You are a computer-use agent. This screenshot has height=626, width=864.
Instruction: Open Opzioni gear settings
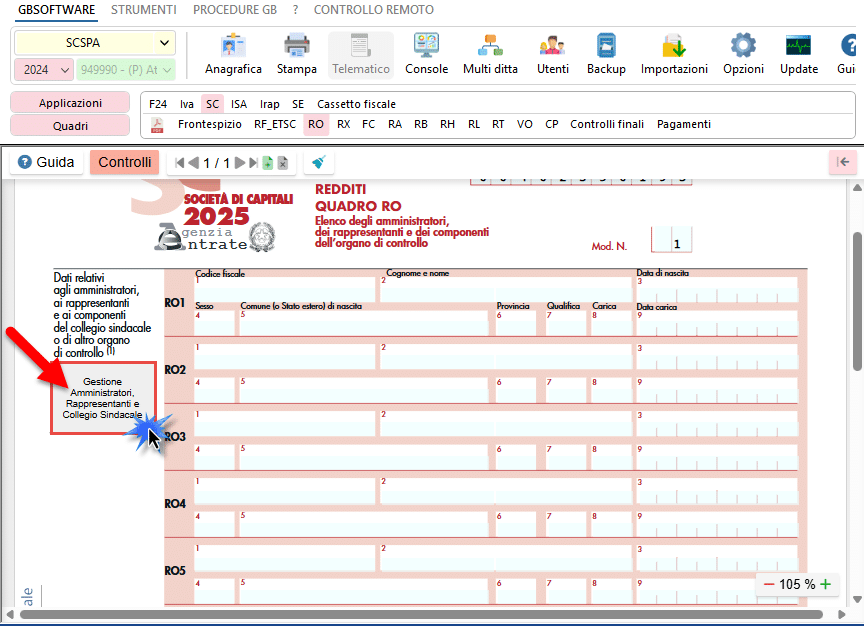coord(743,54)
